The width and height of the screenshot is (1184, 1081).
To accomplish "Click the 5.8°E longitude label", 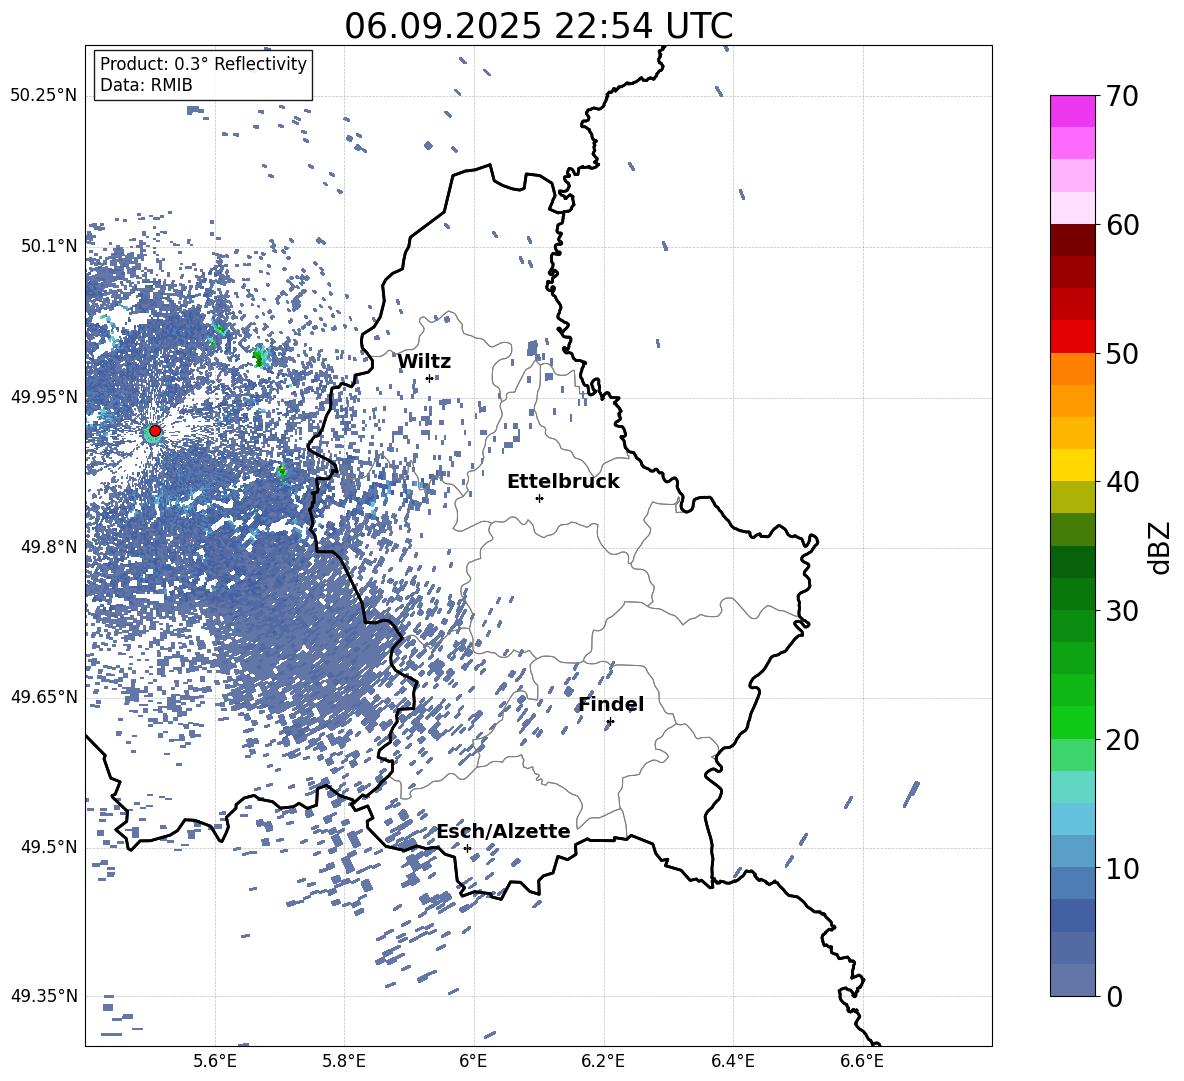I will (344, 1062).
